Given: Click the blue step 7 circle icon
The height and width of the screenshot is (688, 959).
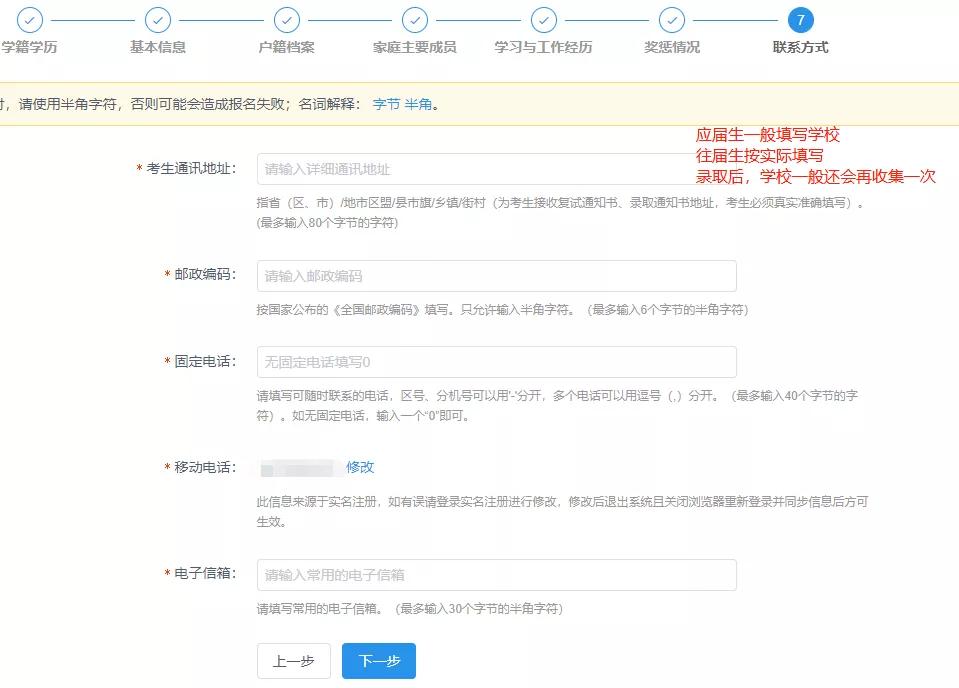Looking at the screenshot, I should 798,18.
